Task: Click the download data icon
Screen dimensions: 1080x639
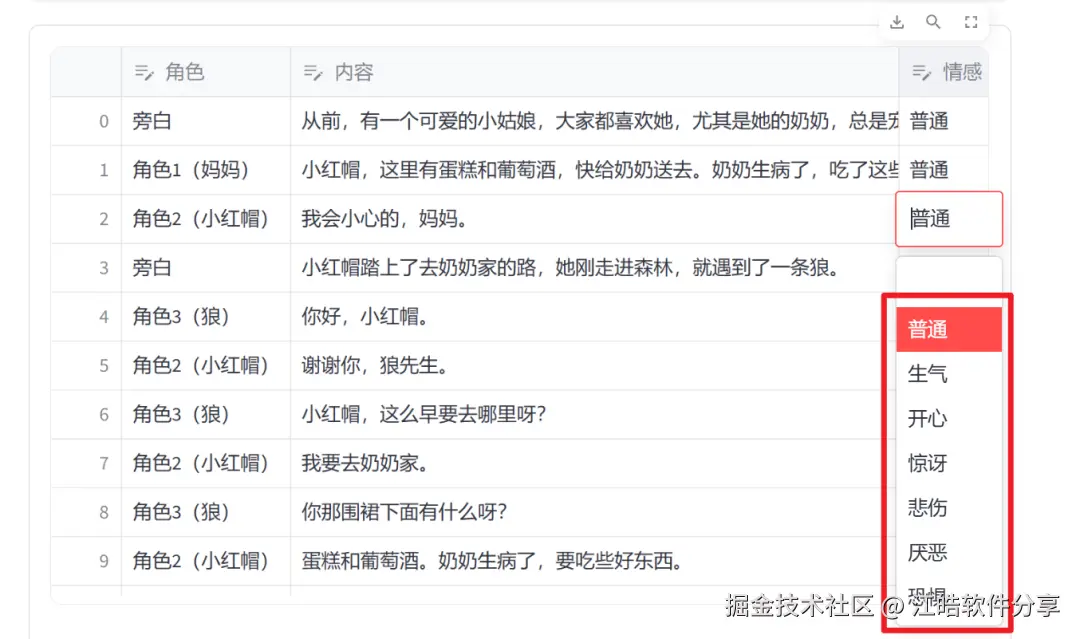Action: click(x=897, y=21)
